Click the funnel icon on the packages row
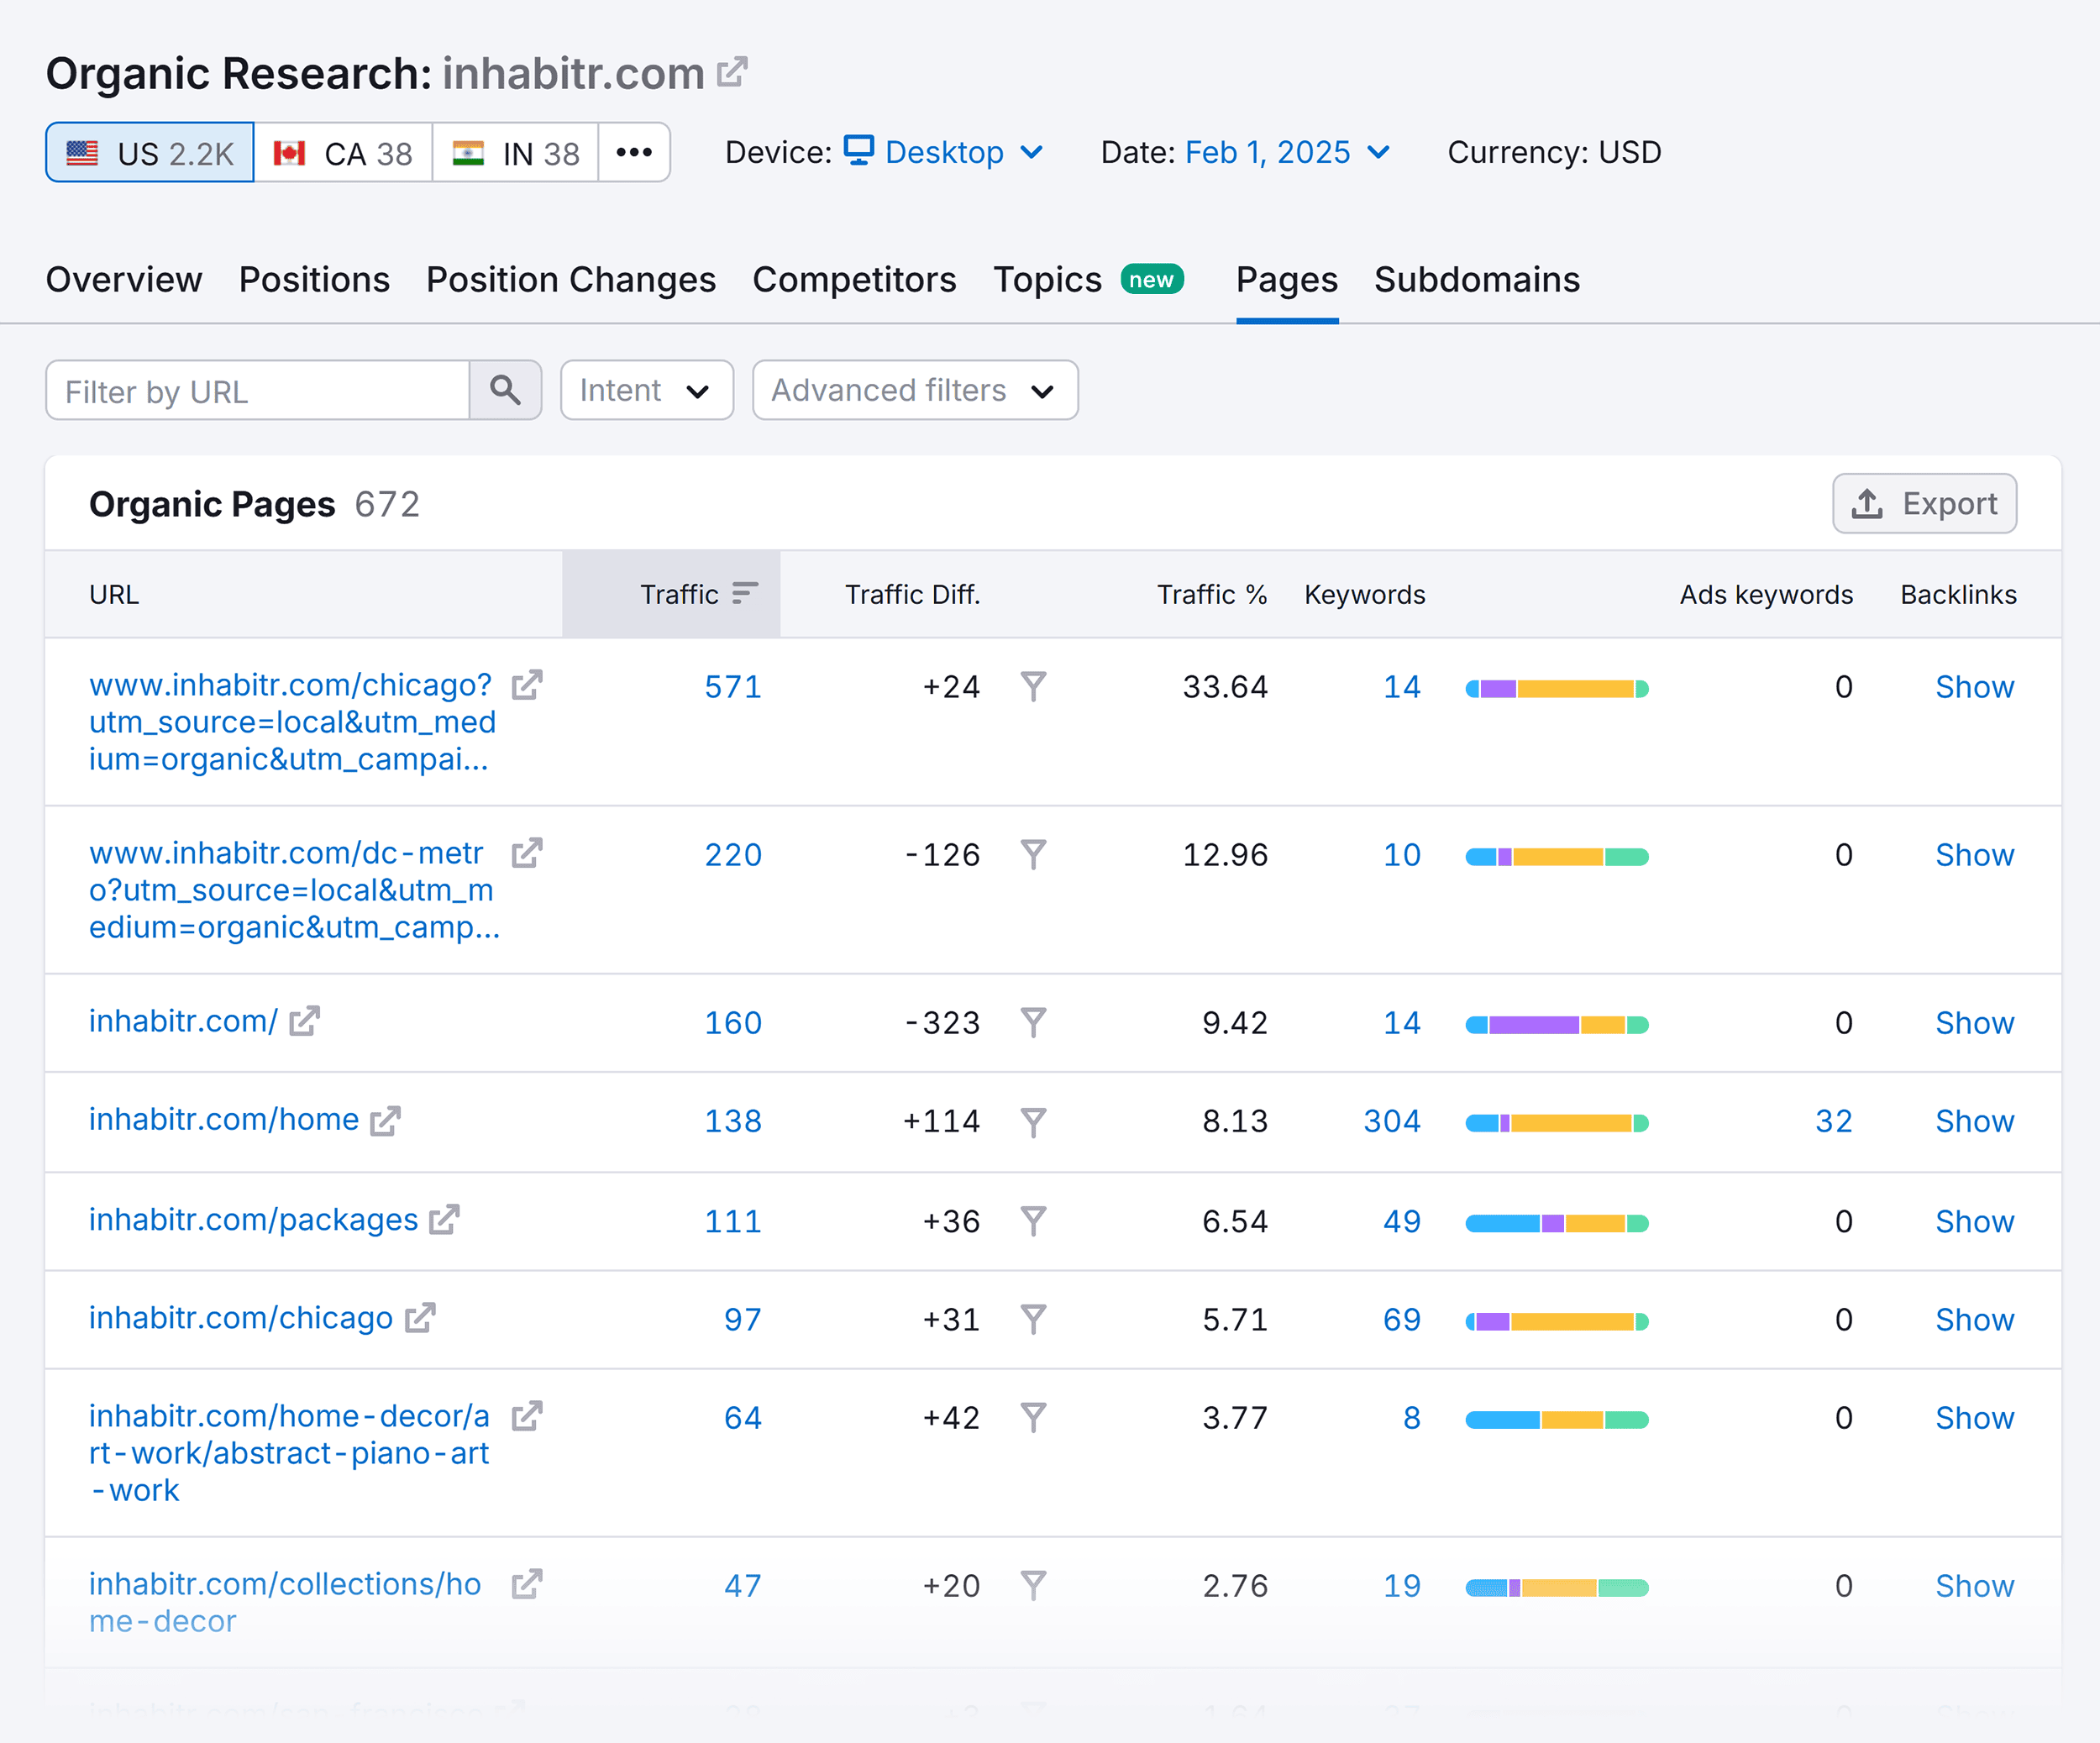2100x1743 pixels. point(1034,1220)
